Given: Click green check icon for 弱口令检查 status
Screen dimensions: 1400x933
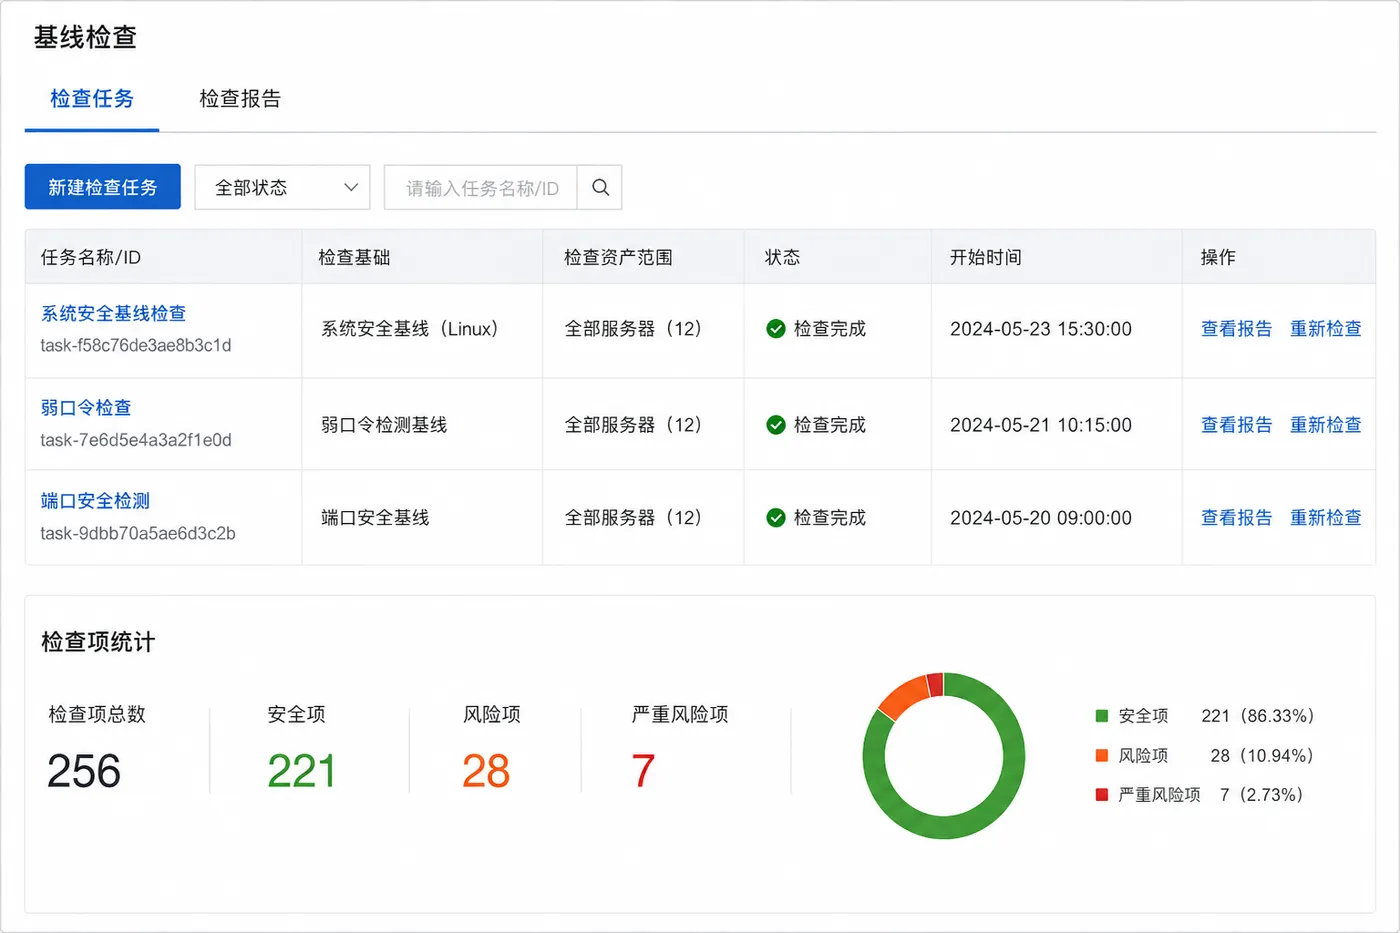Looking at the screenshot, I should (x=775, y=425).
